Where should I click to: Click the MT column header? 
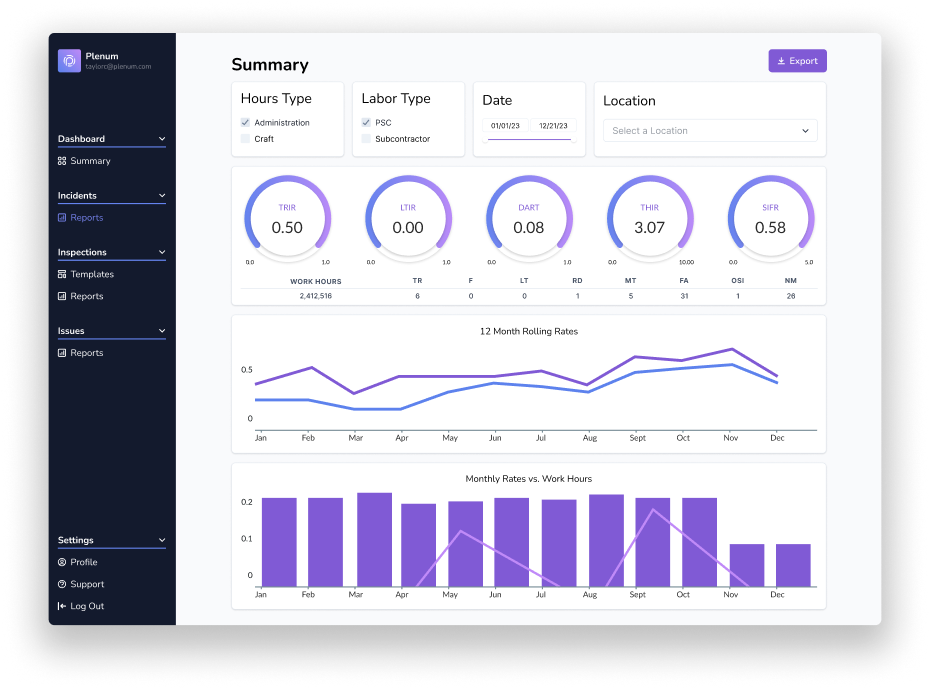tap(630, 281)
